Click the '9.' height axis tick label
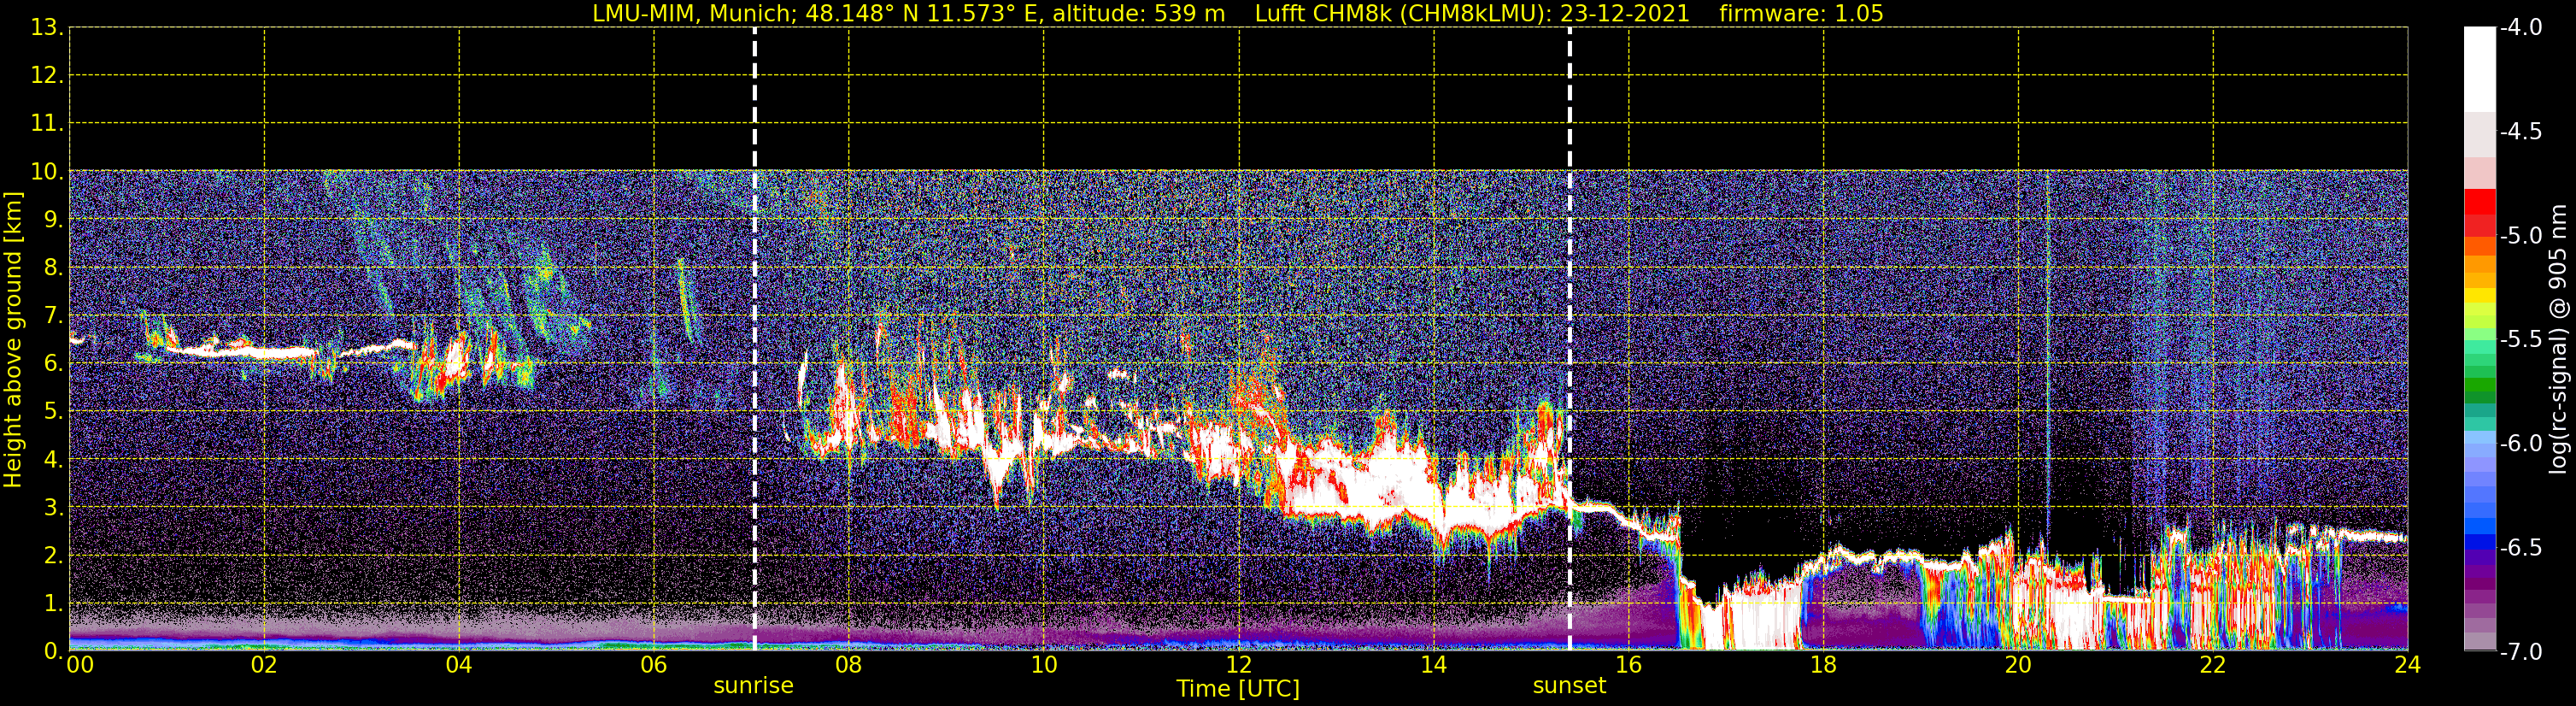2576x706 pixels. (53, 220)
